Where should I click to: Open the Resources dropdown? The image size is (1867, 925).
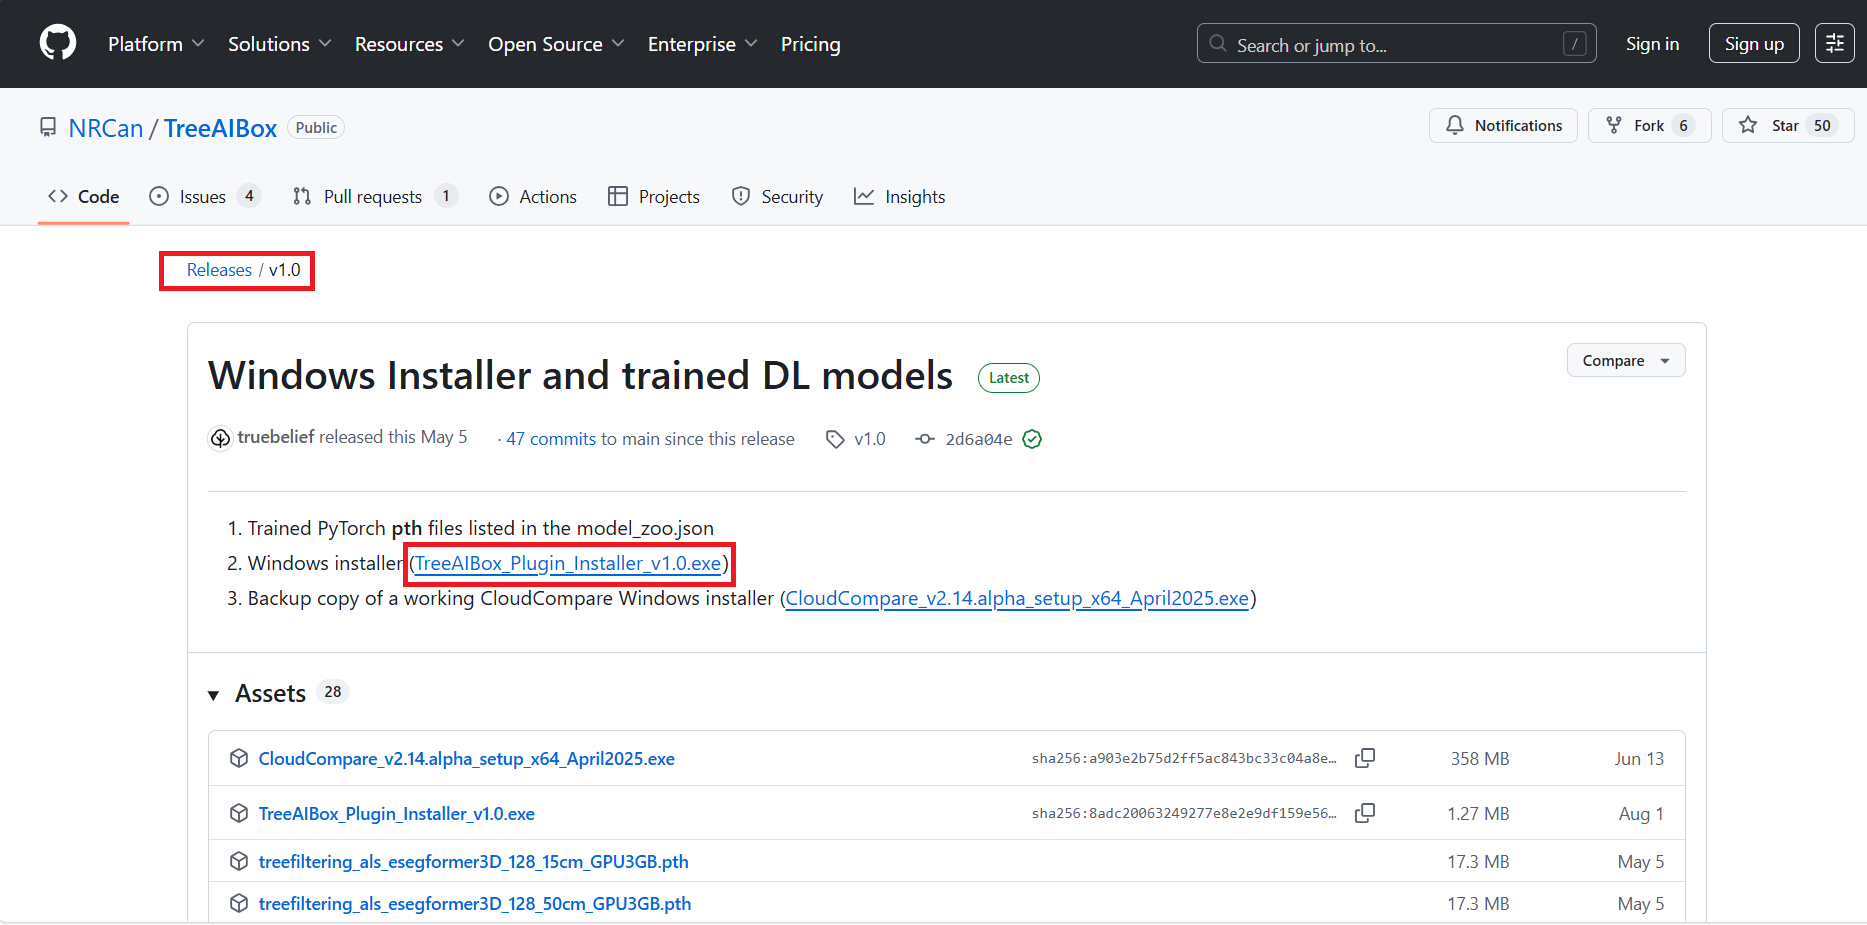pos(409,44)
